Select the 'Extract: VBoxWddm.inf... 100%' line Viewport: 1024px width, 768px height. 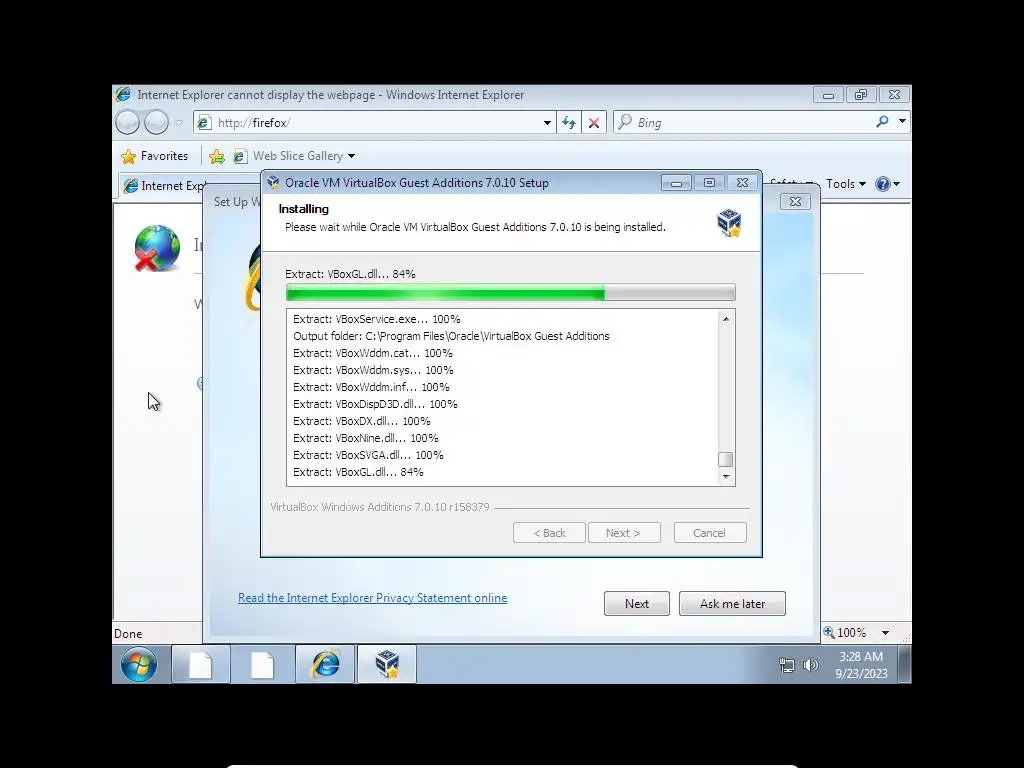tap(371, 387)
